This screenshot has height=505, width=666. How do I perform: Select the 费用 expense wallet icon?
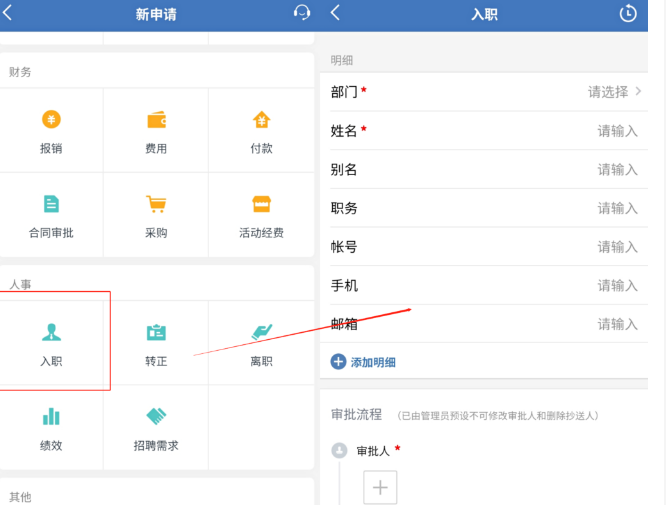pyautogui.click(x=156, y=121)
